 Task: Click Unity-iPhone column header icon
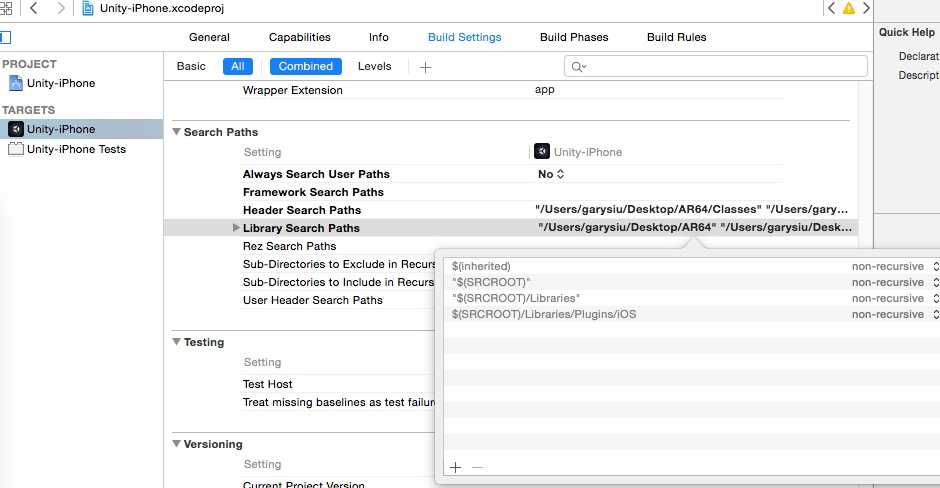click(x=541, y=152)
